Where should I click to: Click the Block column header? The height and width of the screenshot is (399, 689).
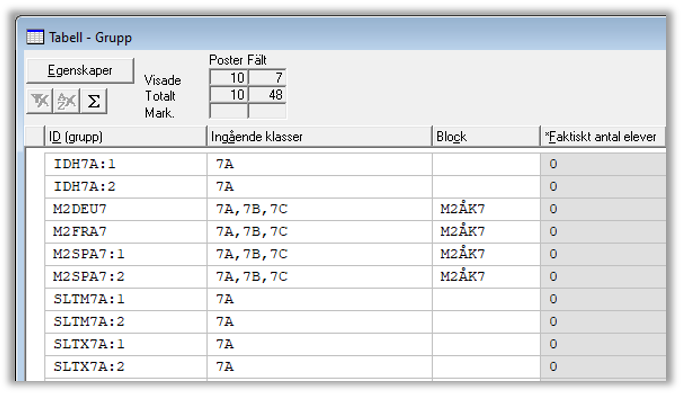coord(486,137)
